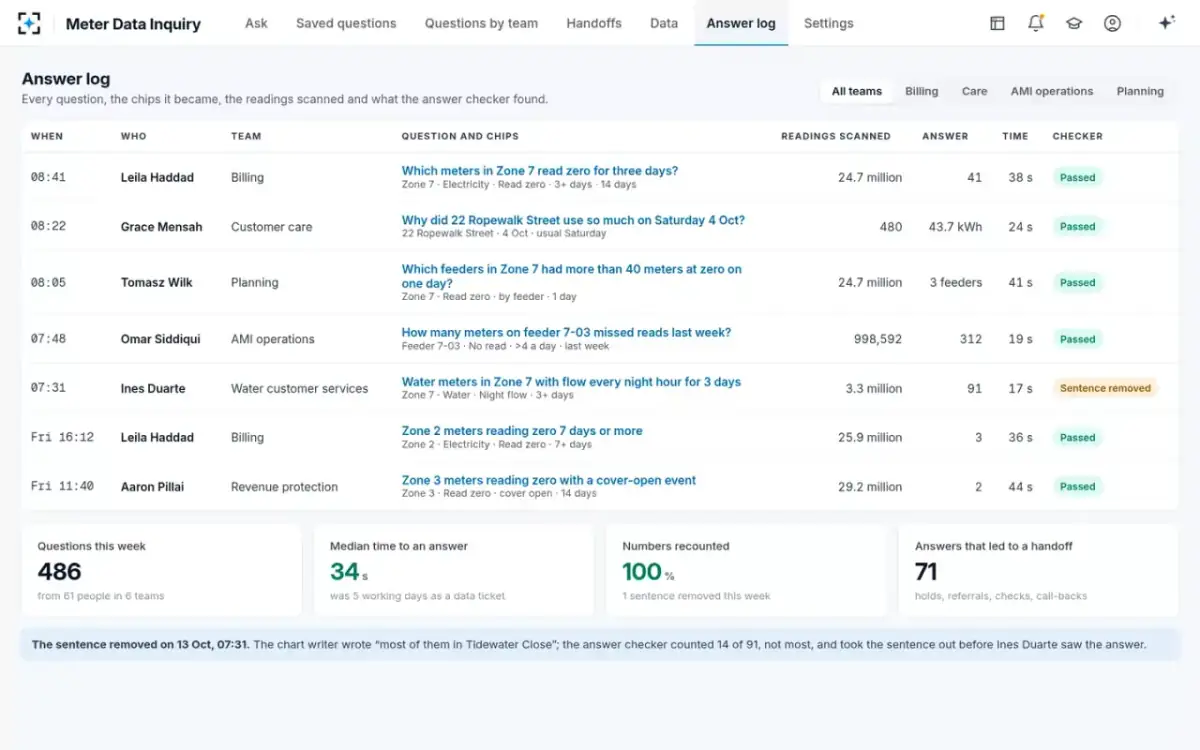Click the Passed badge for Aaron Pillai's row
Image resolution: width=1200 pixels, height=750 pixels.
(1077, 487)
